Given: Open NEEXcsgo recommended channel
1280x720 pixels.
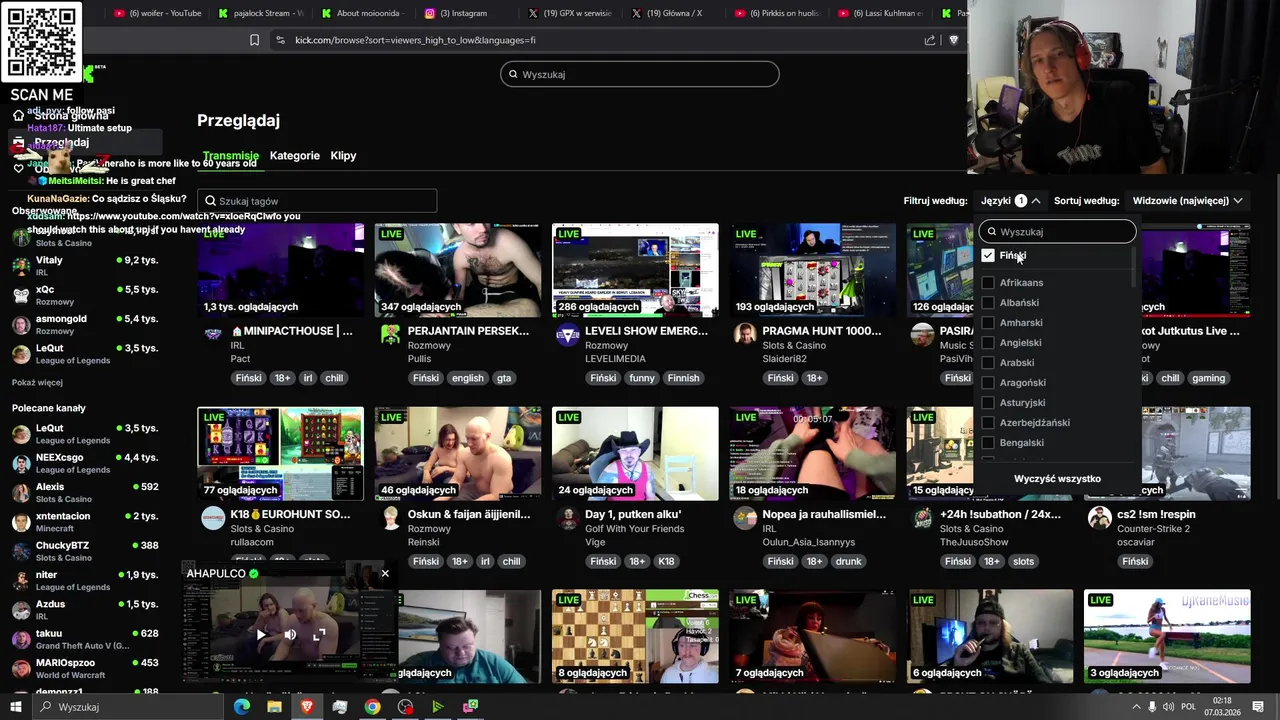Looking at the screenshot, I should [85, 463].
